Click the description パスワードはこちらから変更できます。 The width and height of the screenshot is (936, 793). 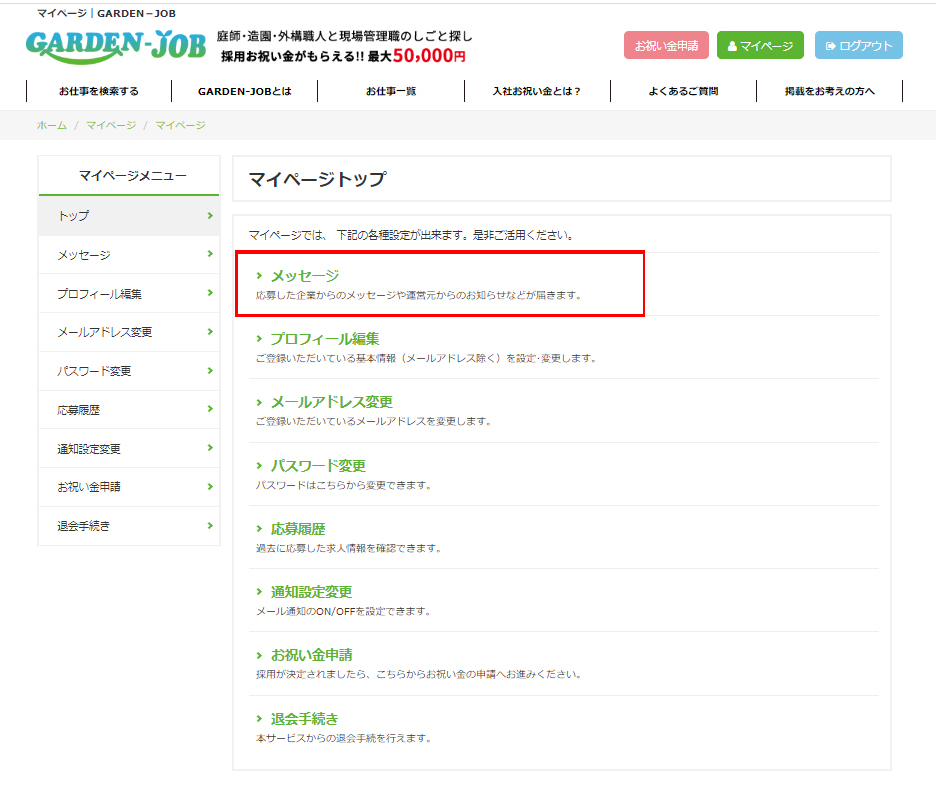(x=344, y=485)
